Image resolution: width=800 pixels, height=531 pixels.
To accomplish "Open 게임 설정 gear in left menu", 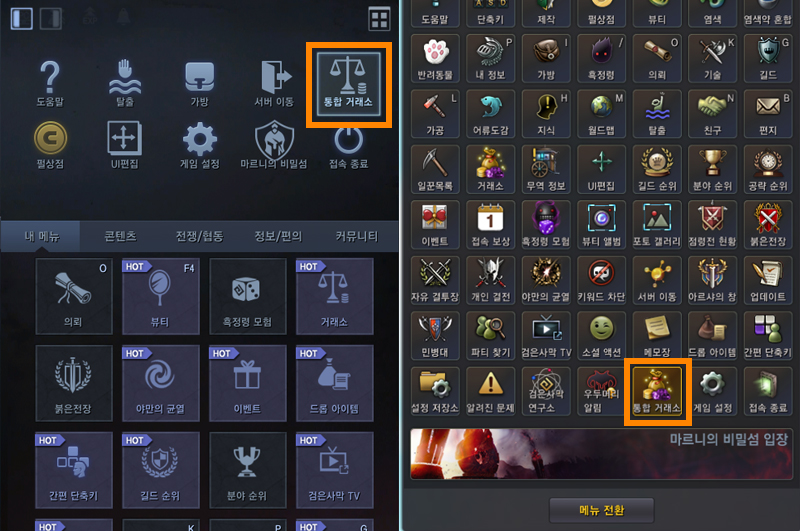I will 199,145.
